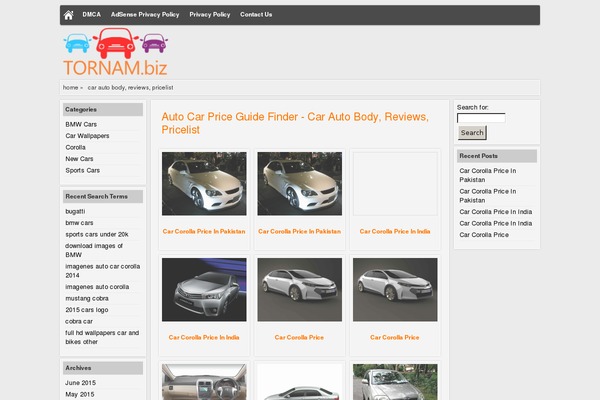Click the TORNAM.biz logo
The width and height of the screenshot is (600, 400).
pyautogui.click(x=116, y=52)
